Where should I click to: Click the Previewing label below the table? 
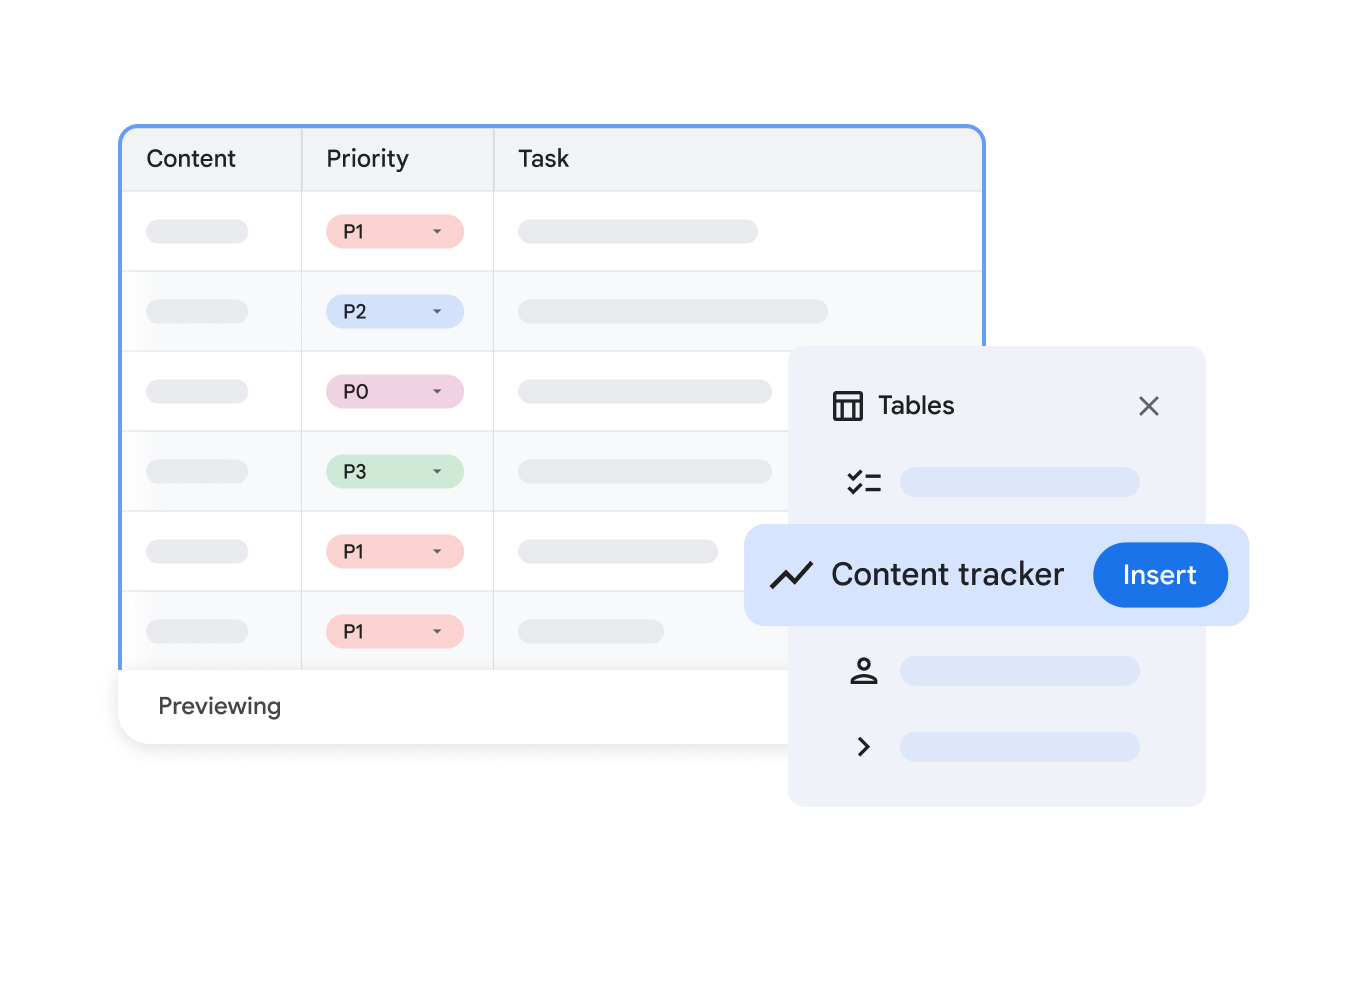219,707
